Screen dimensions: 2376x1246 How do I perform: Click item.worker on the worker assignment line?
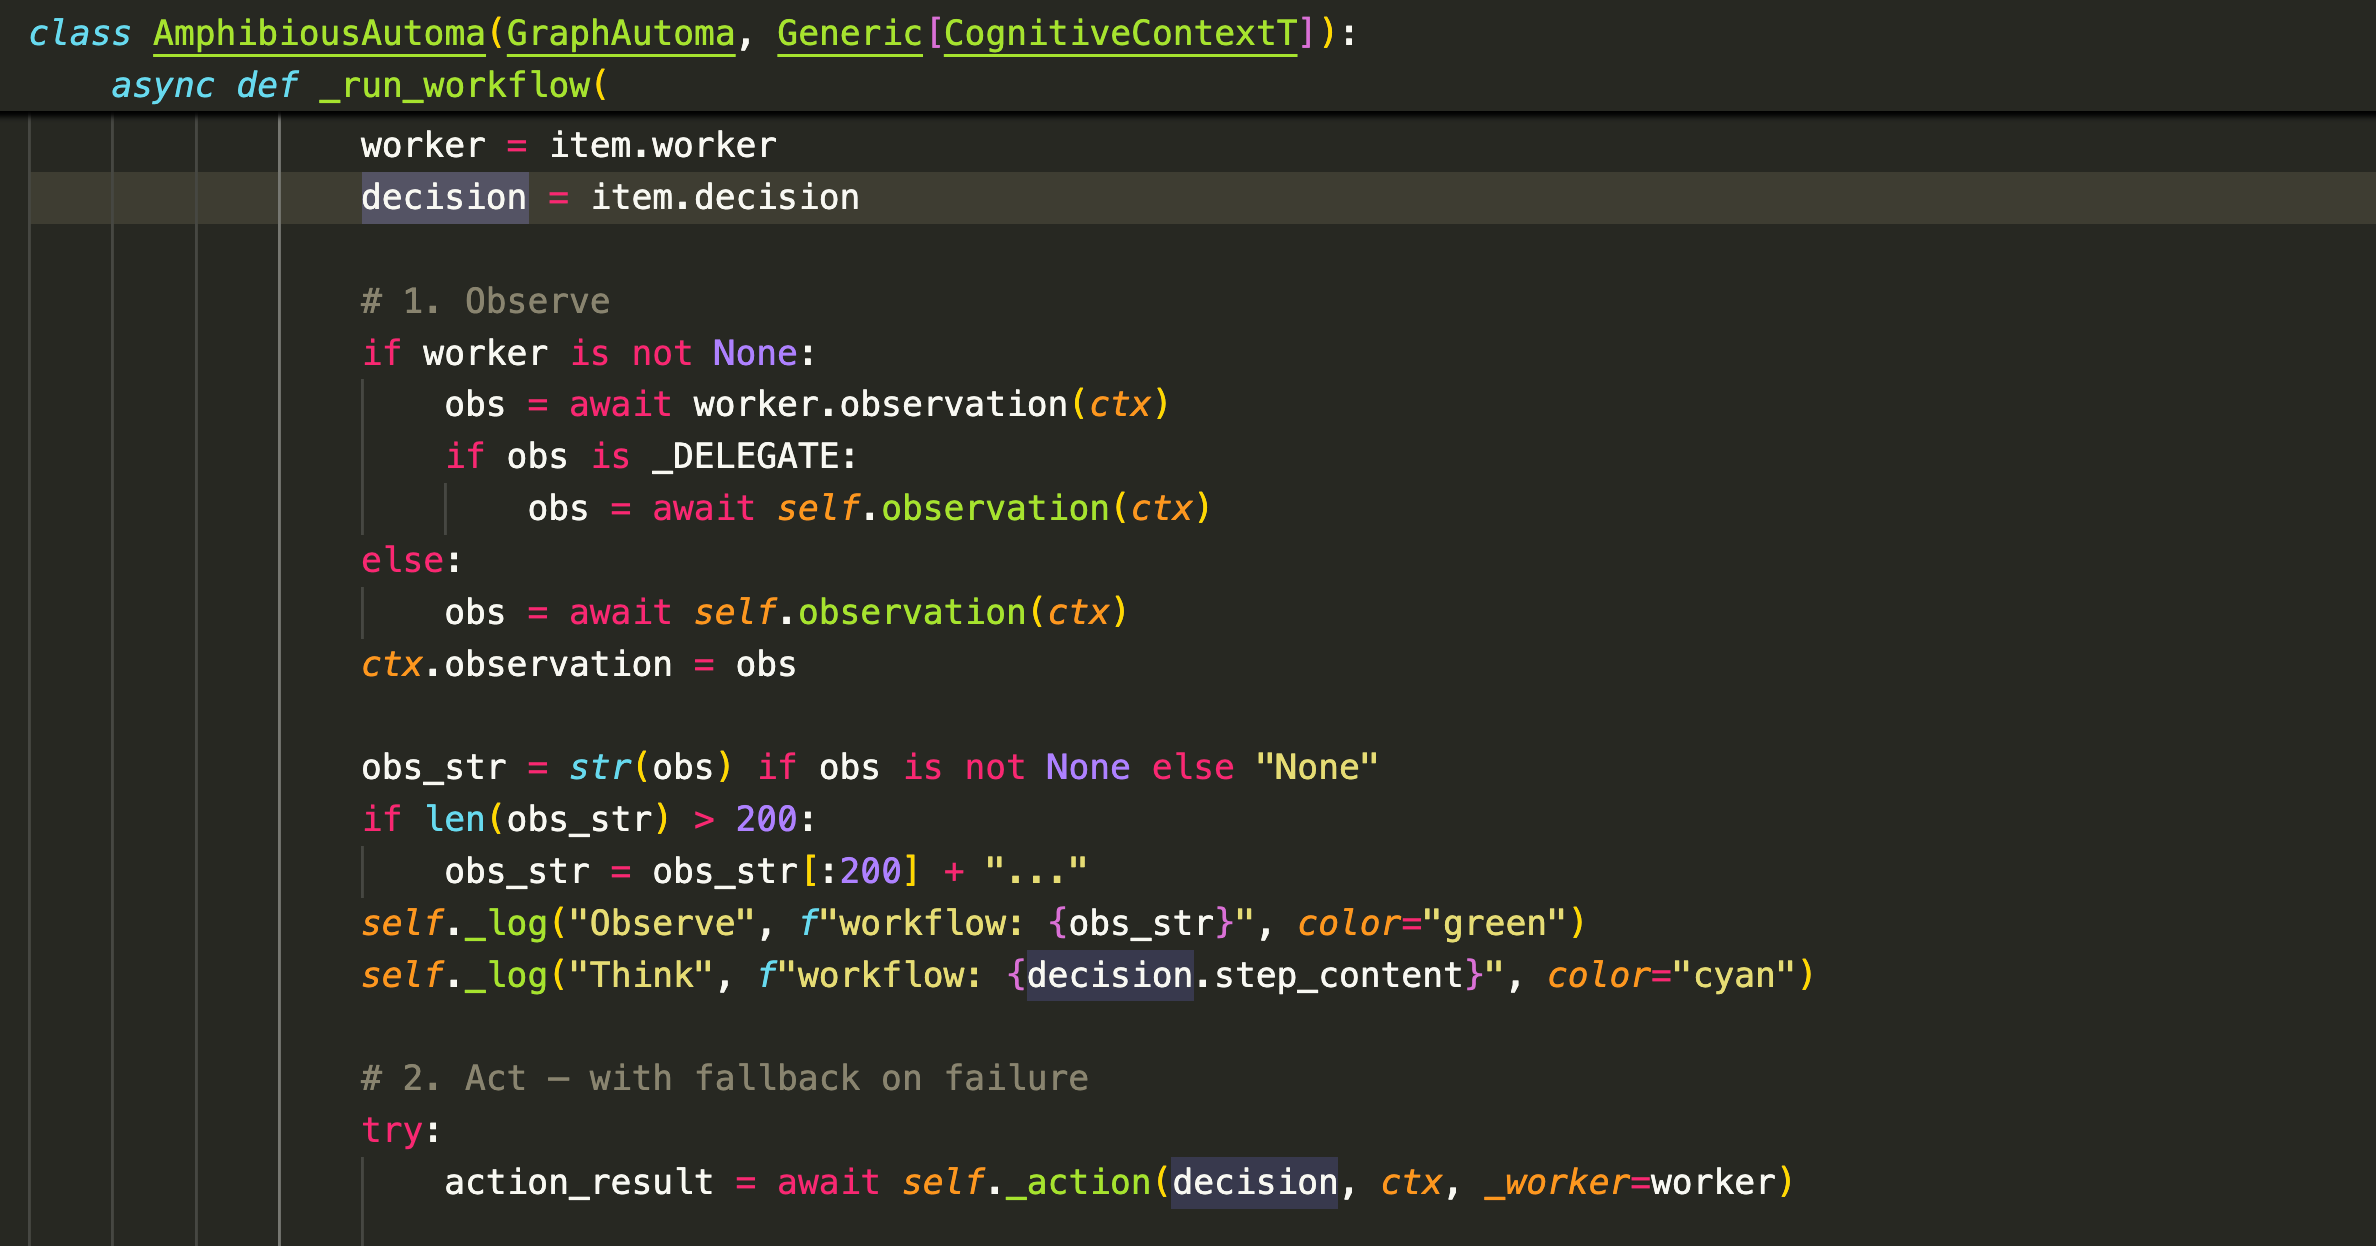pos(662,146)
